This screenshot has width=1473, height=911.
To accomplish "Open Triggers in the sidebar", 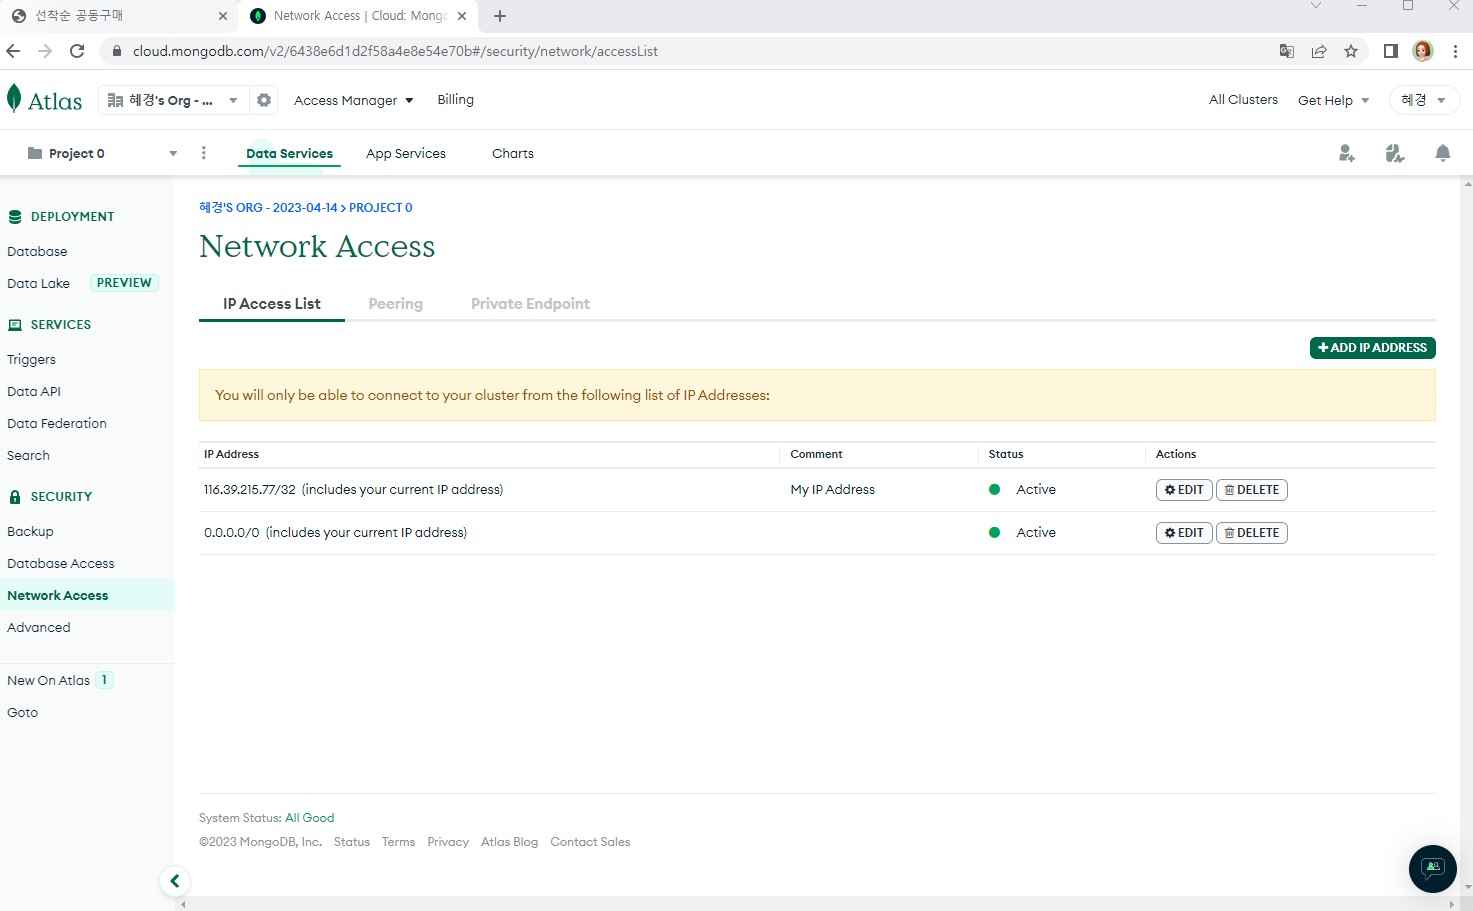I will coord(31,359).
